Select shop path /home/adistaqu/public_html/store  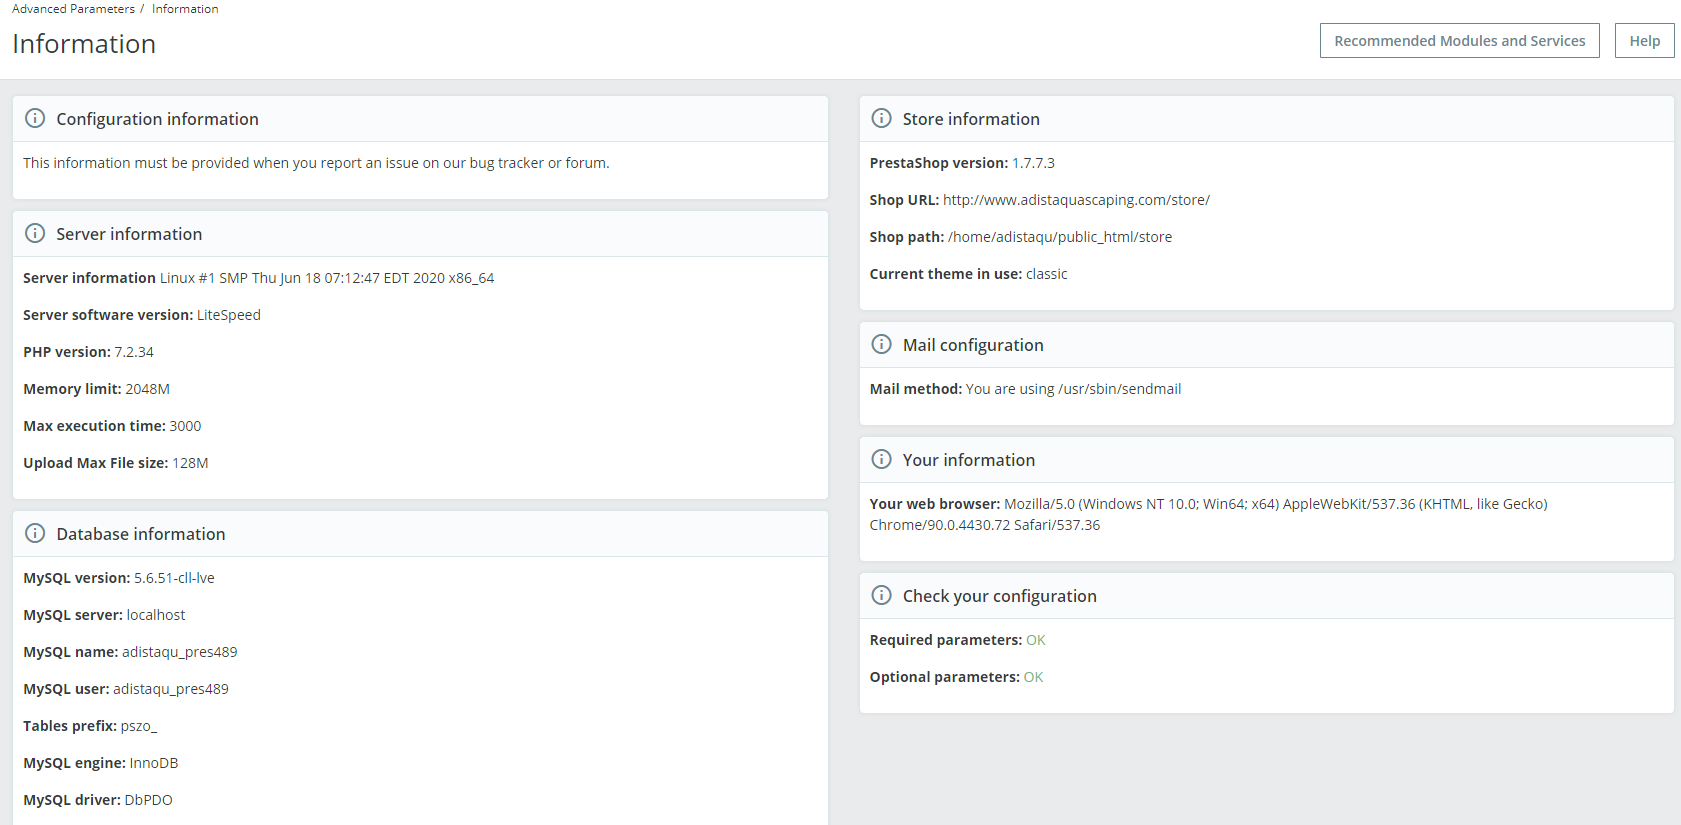coord(1060,237)
